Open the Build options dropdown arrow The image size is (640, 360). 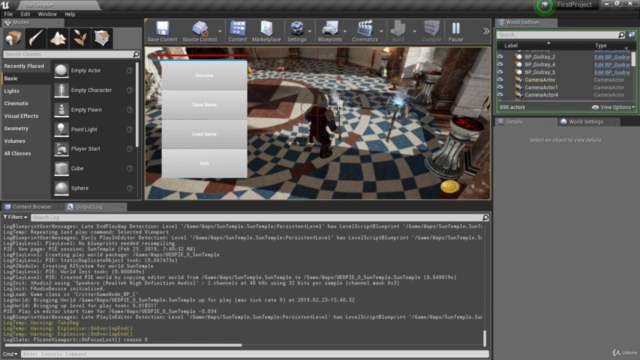(414, 31)
